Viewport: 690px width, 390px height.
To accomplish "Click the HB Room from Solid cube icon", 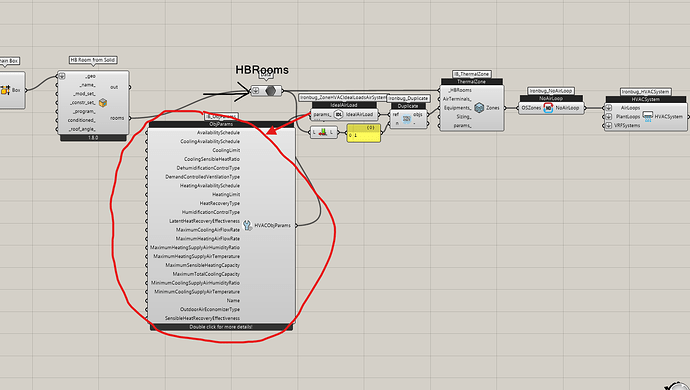I will click(103, 103).
